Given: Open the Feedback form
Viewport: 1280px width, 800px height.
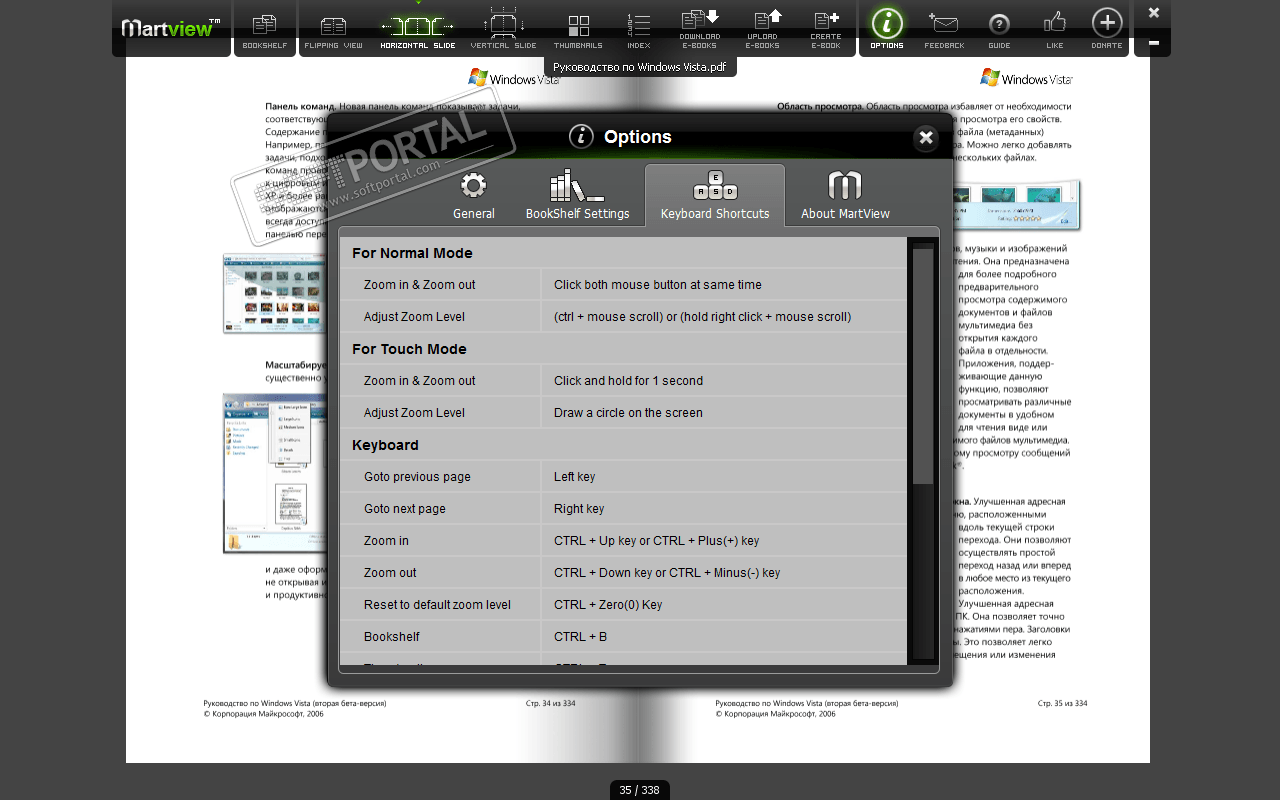Looking at the screenshot, I should pos(944,29).
